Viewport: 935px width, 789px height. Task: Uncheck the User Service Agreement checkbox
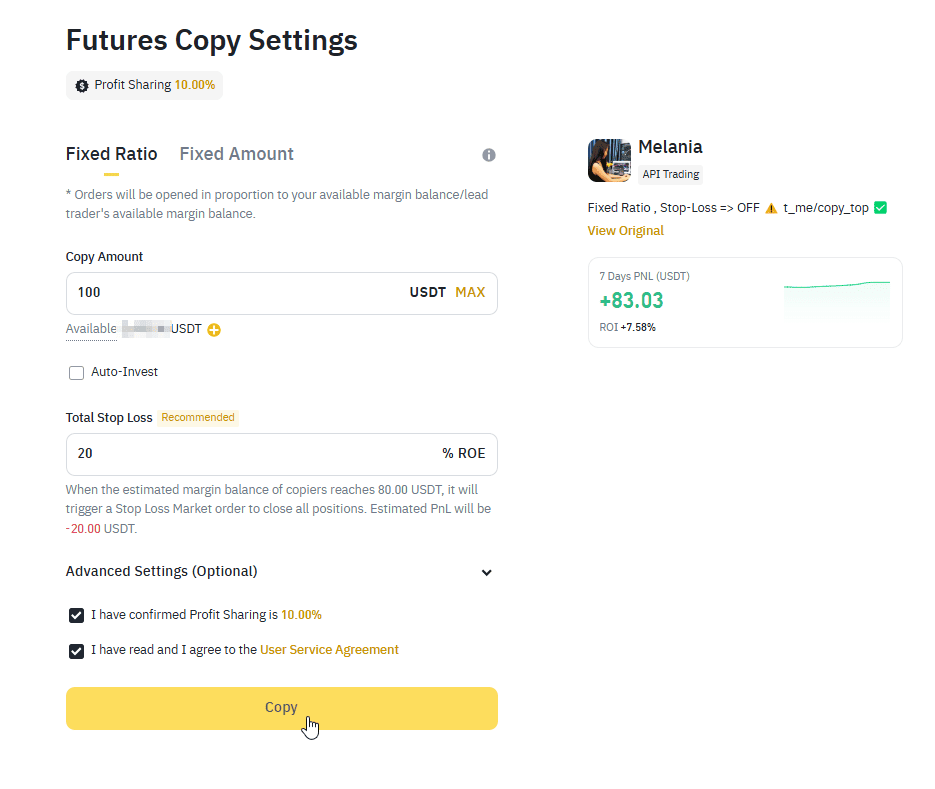(76, 651)
